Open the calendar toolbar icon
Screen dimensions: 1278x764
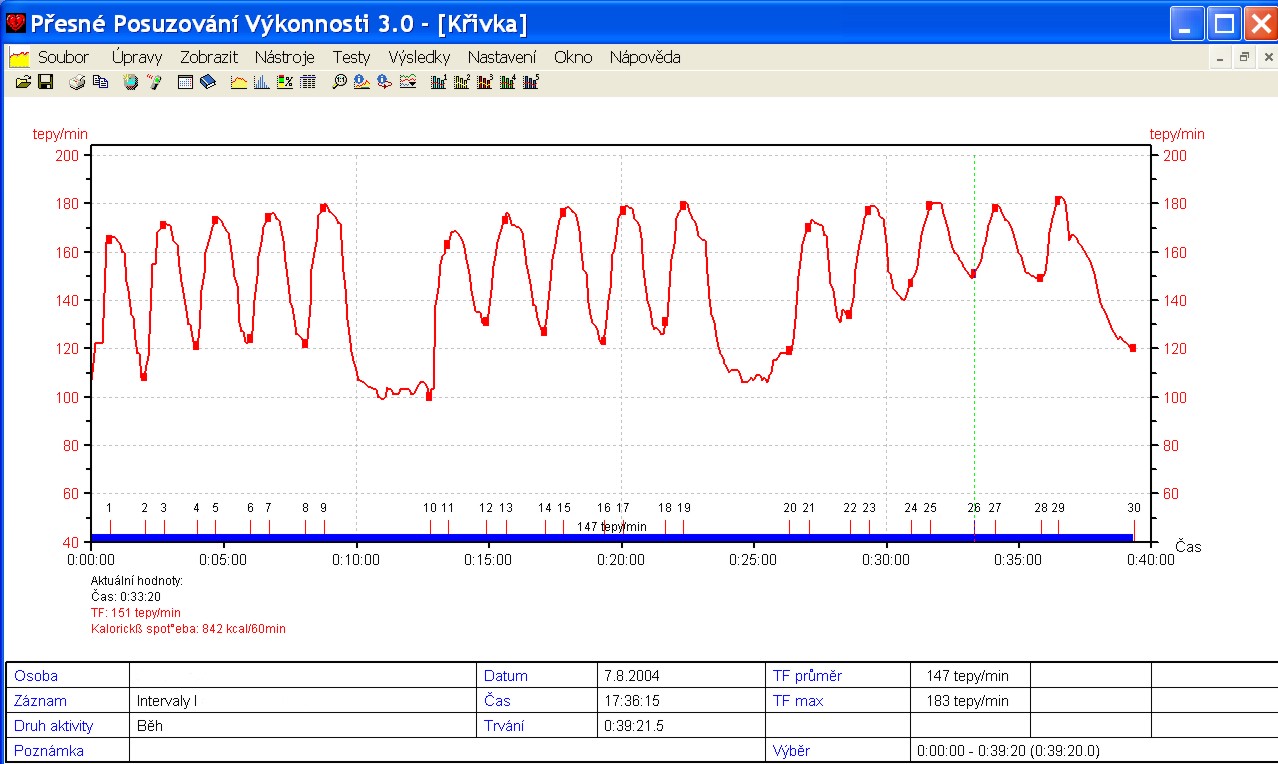[x=185, y=82]
